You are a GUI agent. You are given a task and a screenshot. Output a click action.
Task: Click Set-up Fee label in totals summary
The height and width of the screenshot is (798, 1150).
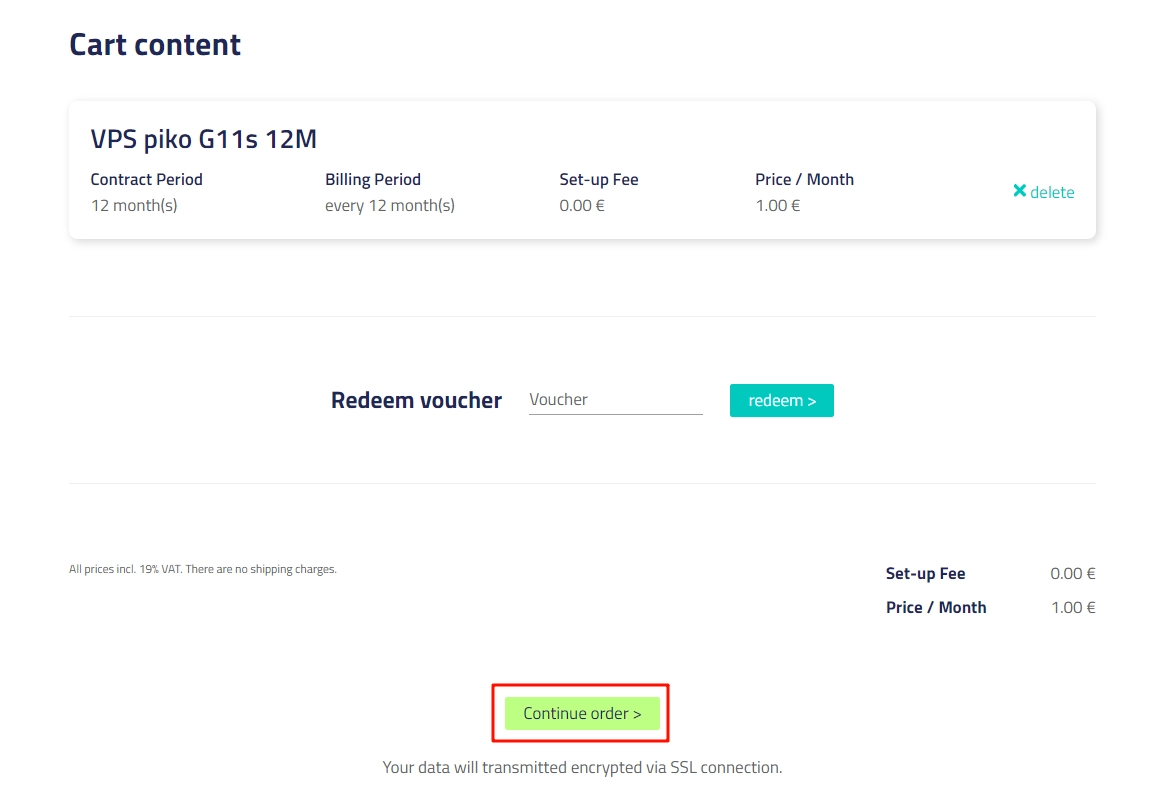point(926,574)
